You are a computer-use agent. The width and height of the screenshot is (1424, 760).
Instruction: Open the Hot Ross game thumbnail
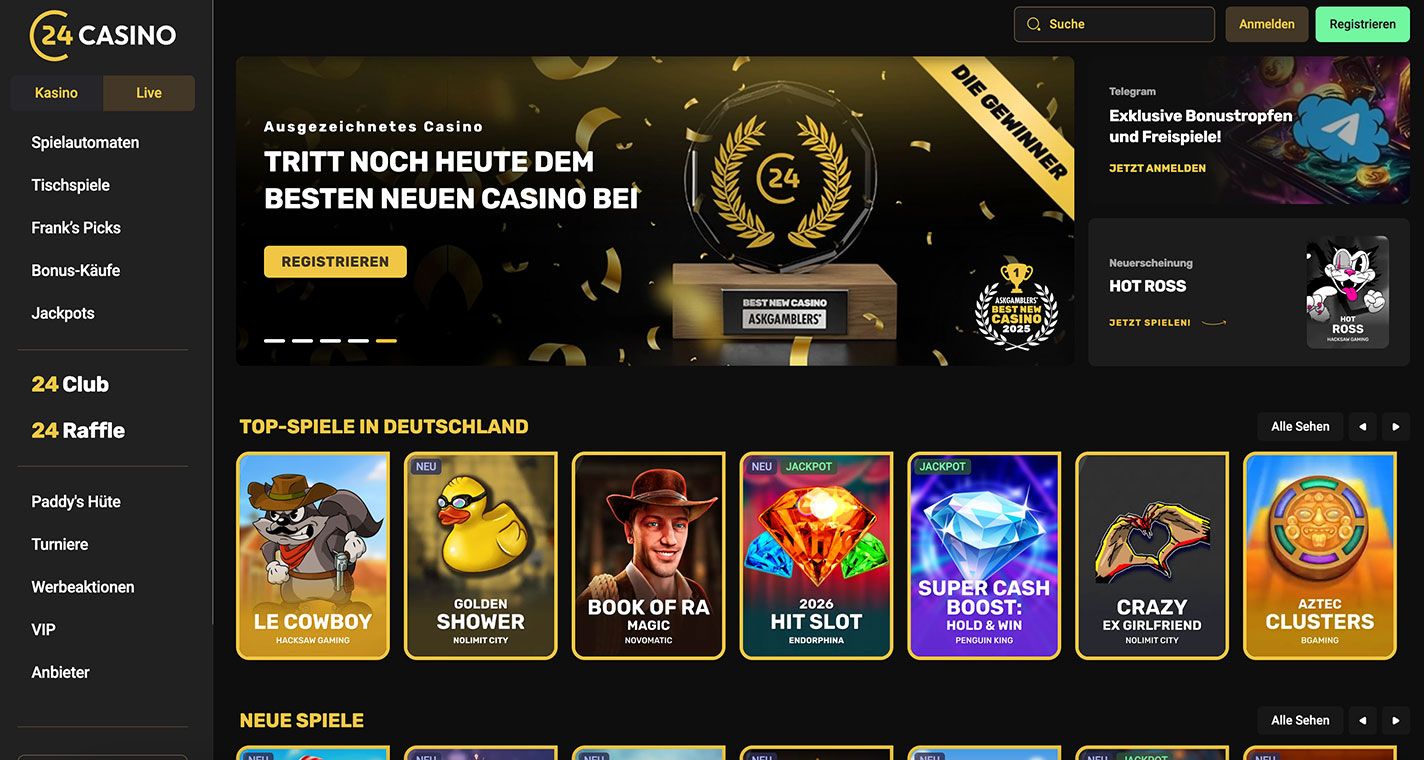tap(1347, 292)
